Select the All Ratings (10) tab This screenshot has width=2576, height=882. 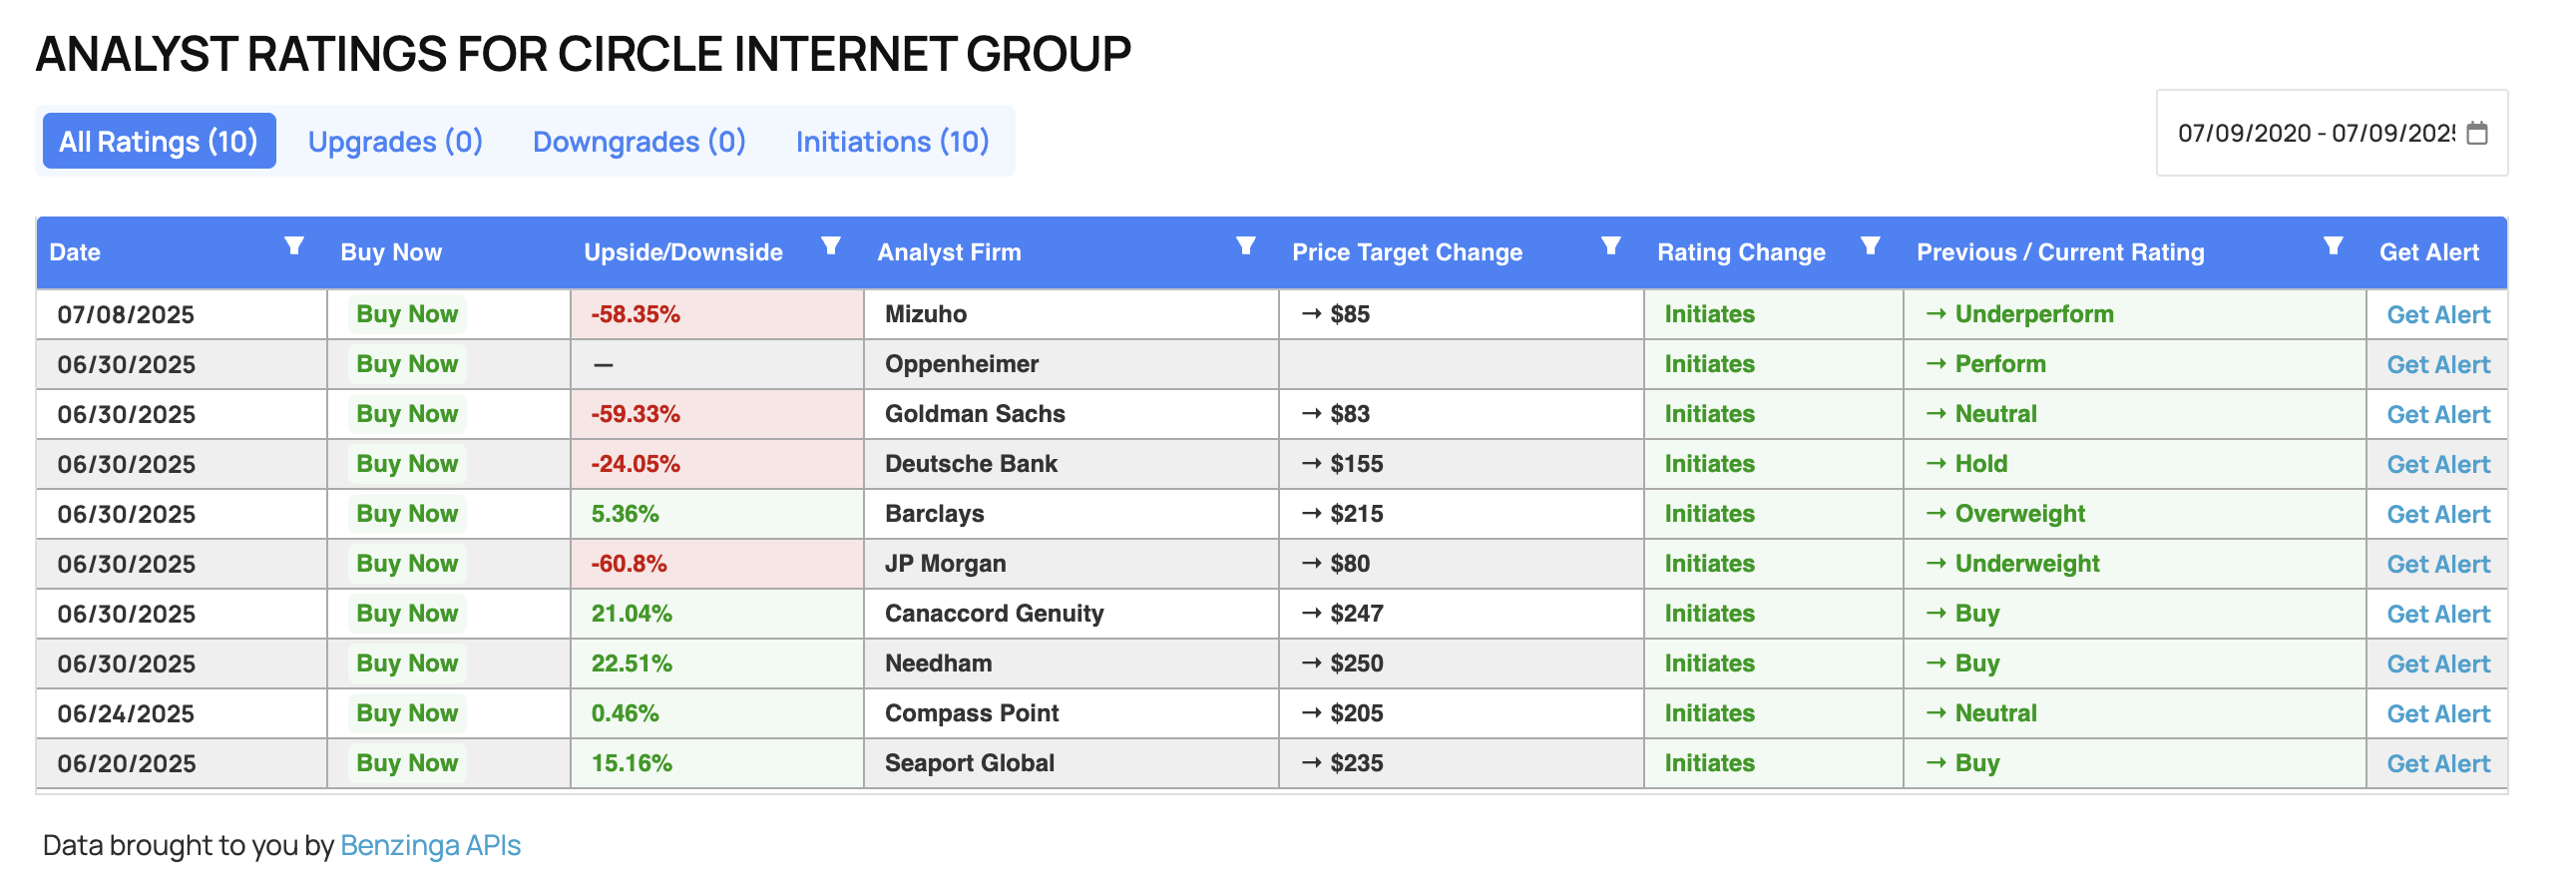pos(159,141)
